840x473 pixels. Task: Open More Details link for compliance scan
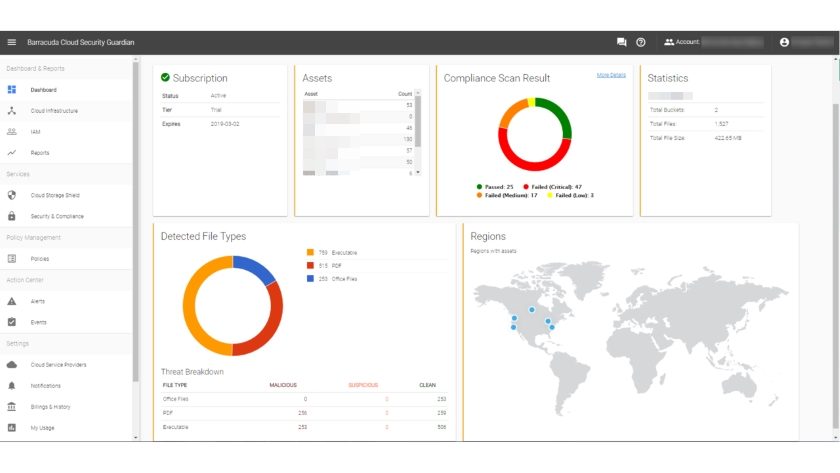tap(611, 75)
